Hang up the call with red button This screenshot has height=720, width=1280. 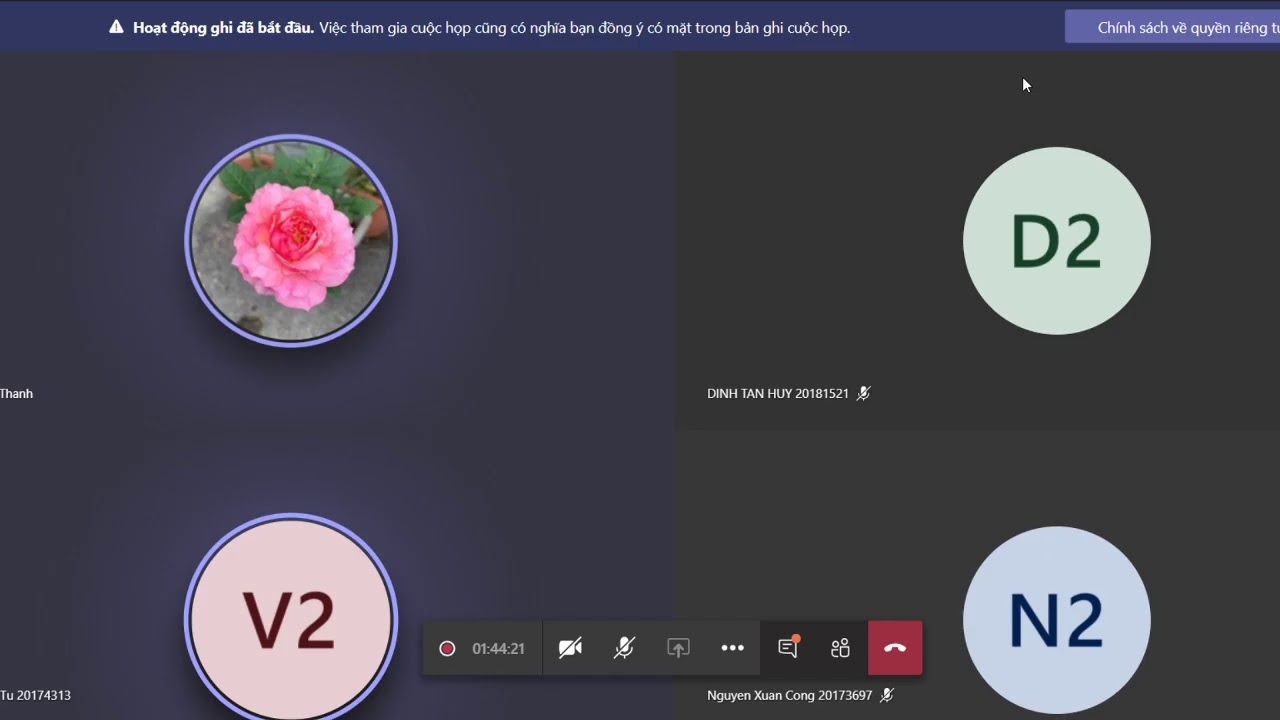pyautogui.click(x=895, y=648)
